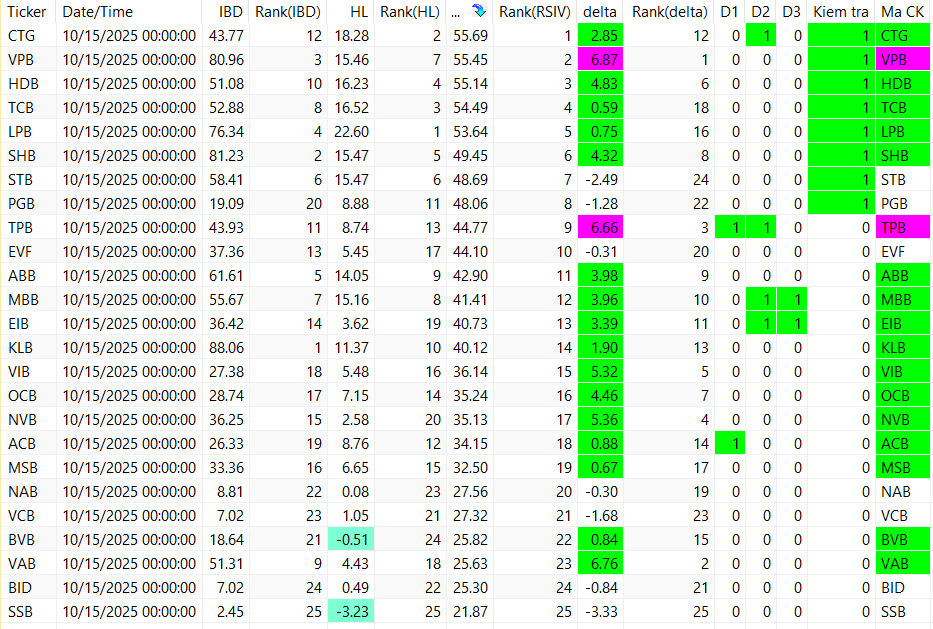Select CTG in the Ticker column
The image size is (933, 629).
21,36
